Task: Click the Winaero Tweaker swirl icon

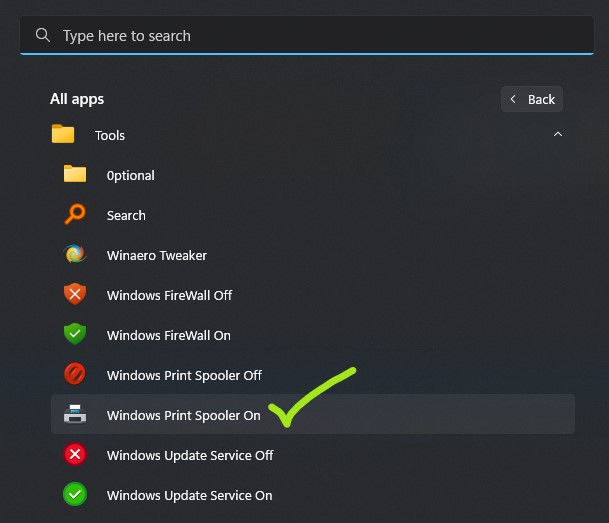Action: pos(75,254)
